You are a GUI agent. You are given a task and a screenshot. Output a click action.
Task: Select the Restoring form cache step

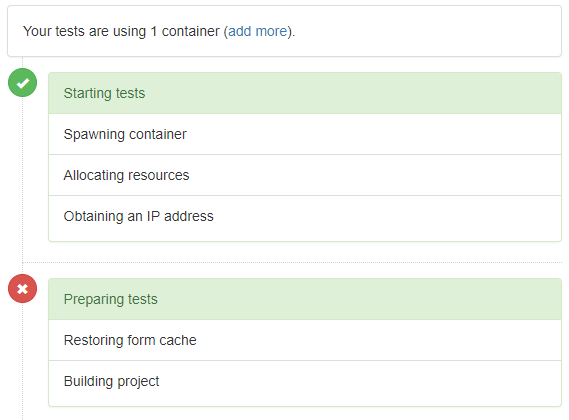[x=305, y=340]
